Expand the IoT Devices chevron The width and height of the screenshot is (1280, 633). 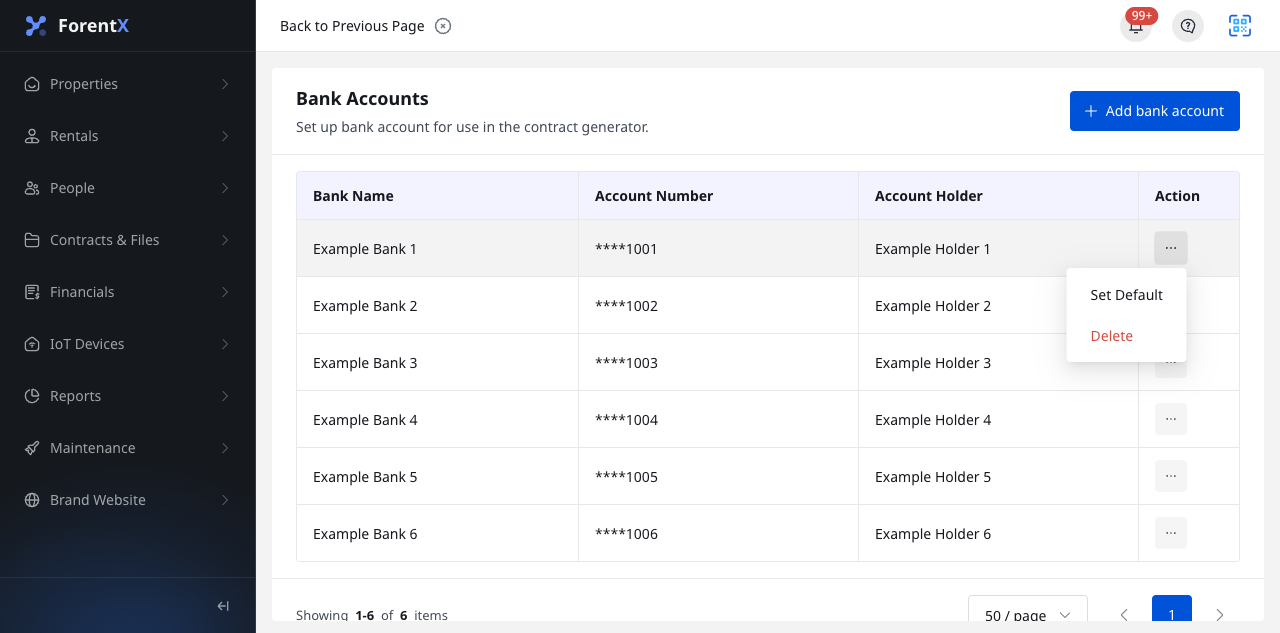coord(225,344)
